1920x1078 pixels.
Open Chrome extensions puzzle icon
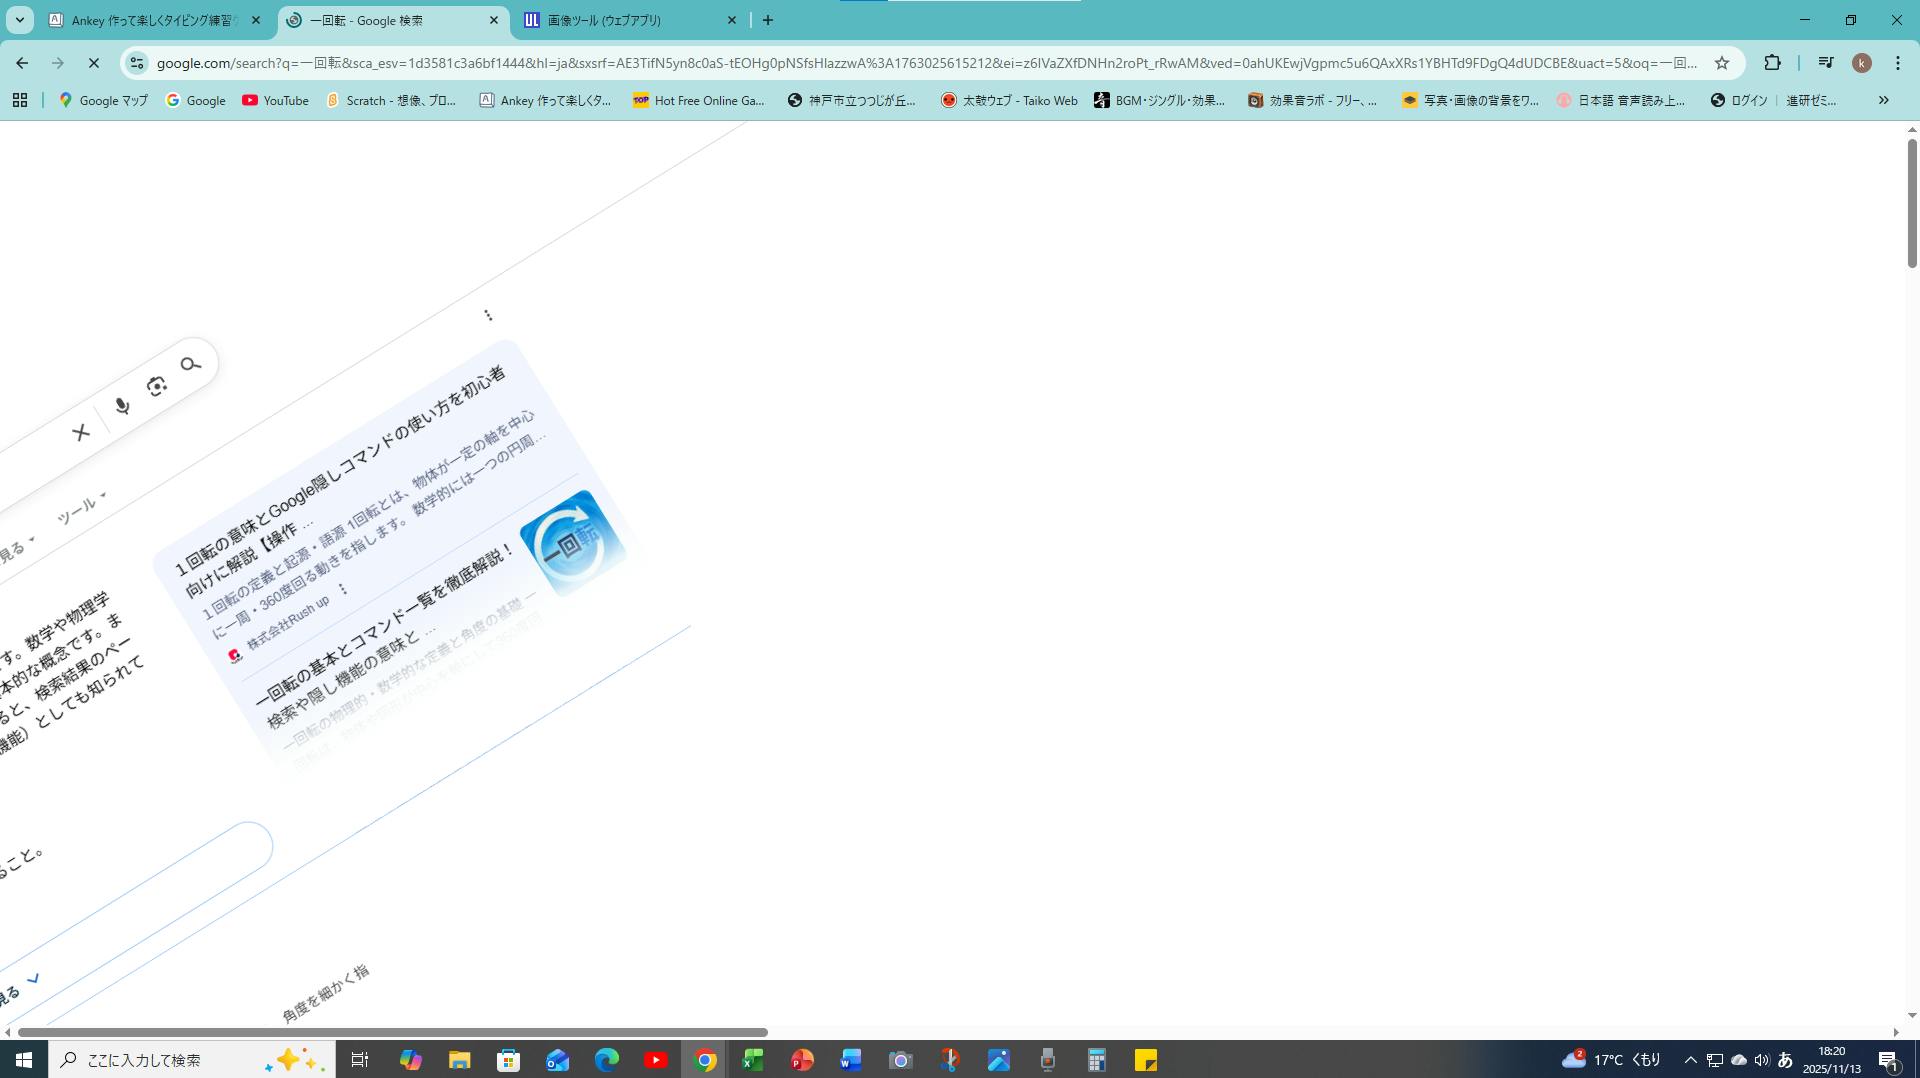[x=1772, y=63]
